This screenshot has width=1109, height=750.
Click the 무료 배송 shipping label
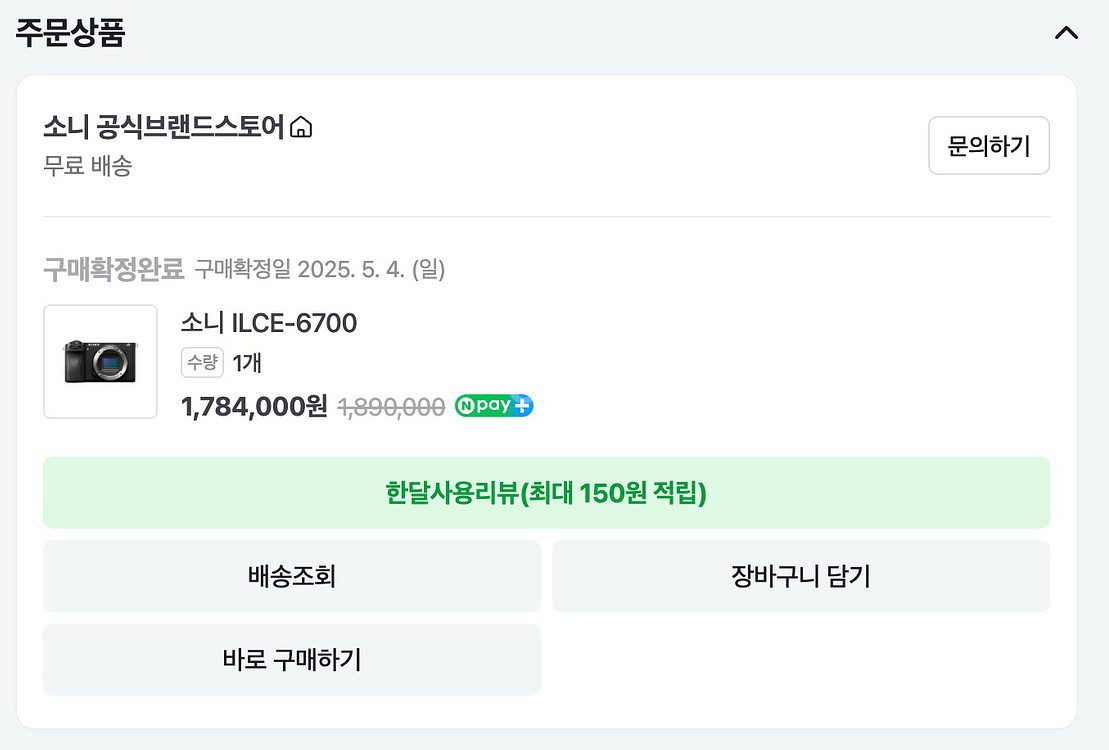(x=88, y=166)
